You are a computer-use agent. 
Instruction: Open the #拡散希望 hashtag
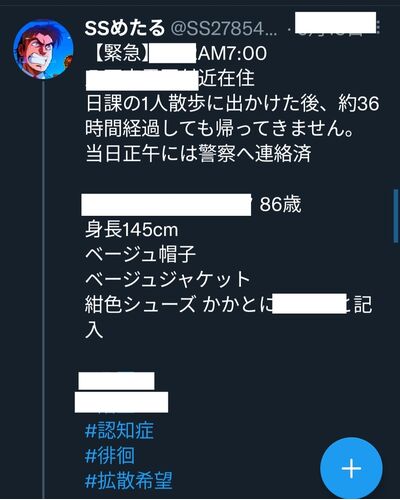129,481
